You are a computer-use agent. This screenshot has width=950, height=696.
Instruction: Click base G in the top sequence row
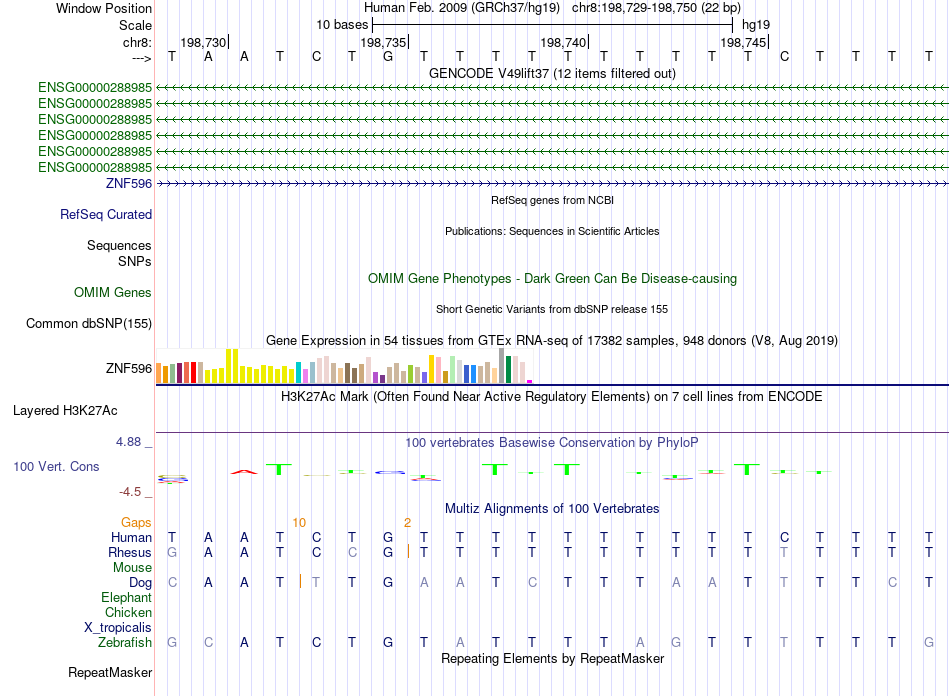[388, 57]
